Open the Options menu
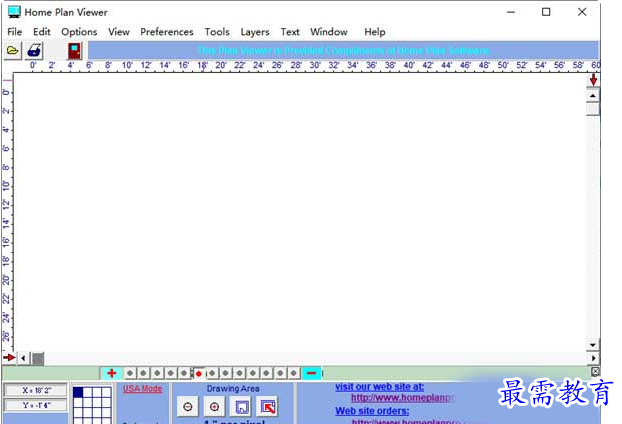Screen dimensions: 622x424 [79, 32]
